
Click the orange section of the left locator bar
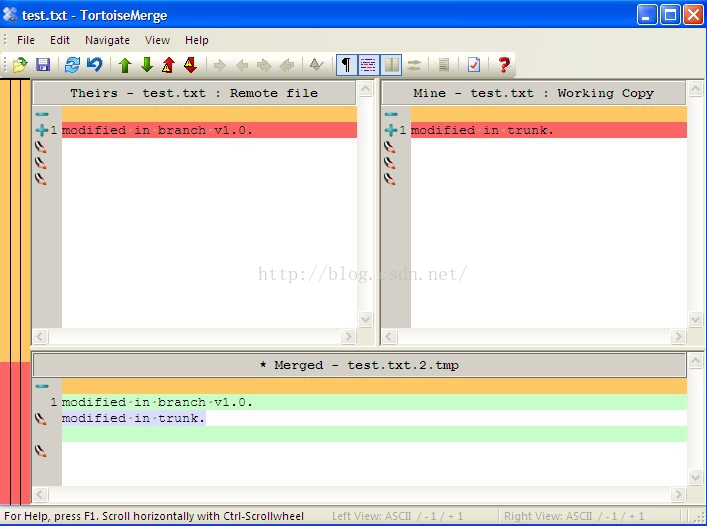15,221
